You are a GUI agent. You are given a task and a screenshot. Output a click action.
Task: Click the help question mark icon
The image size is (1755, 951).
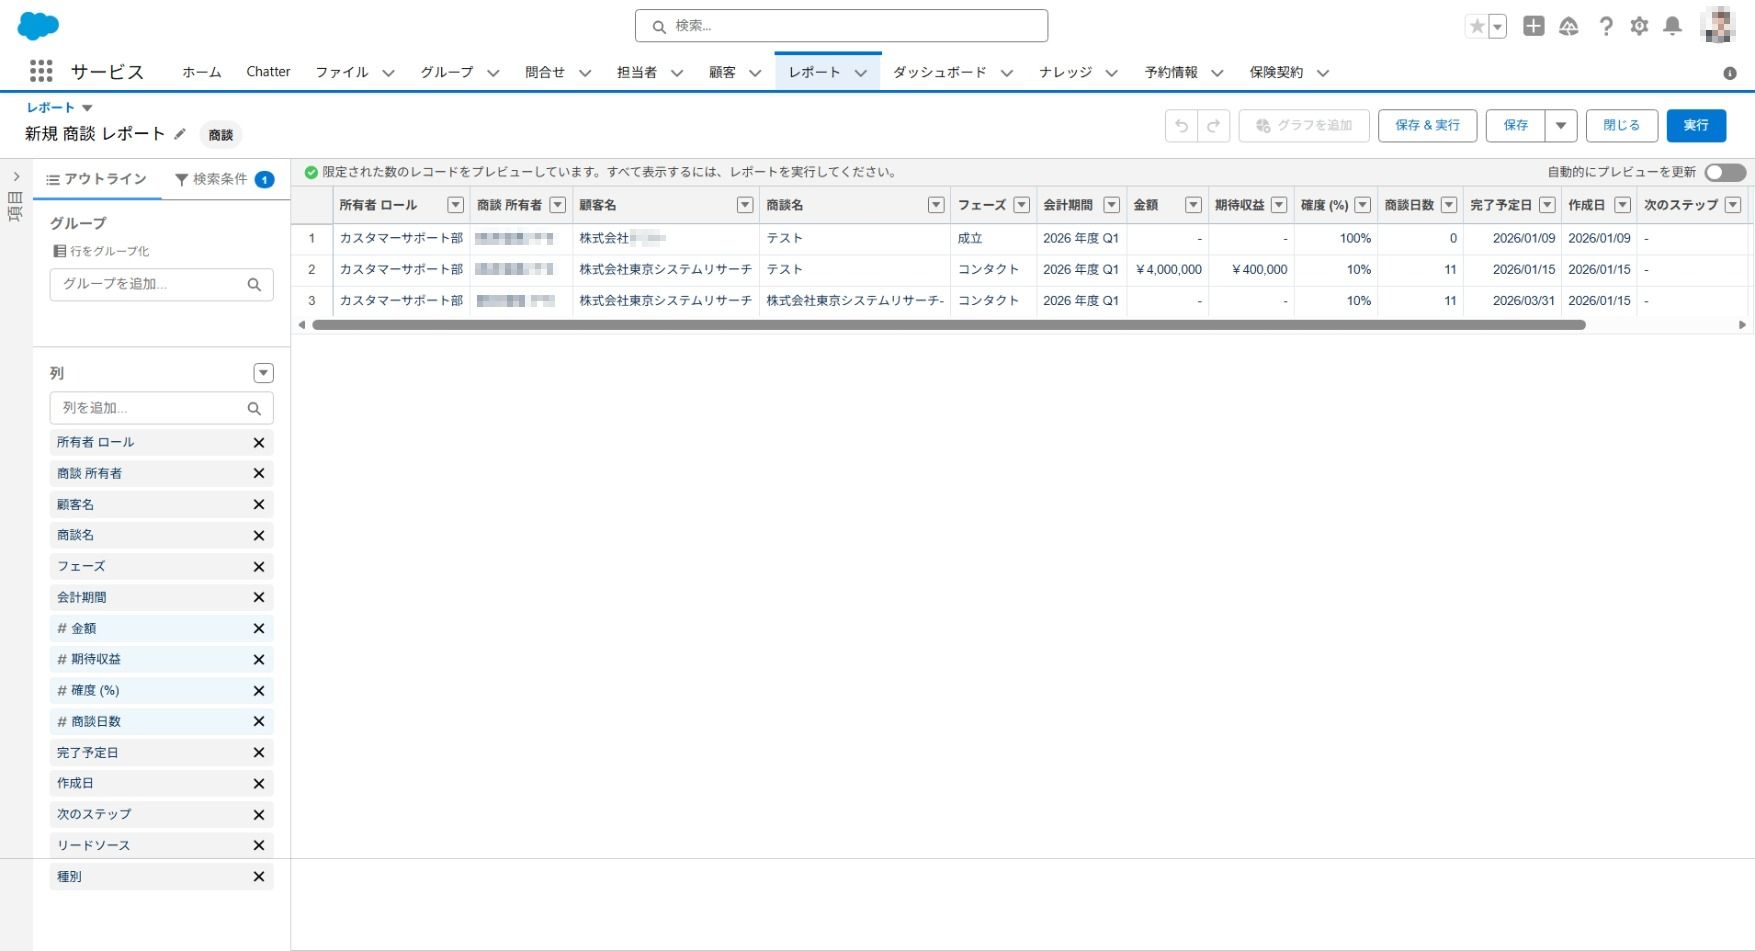(x=1605, y=27)
